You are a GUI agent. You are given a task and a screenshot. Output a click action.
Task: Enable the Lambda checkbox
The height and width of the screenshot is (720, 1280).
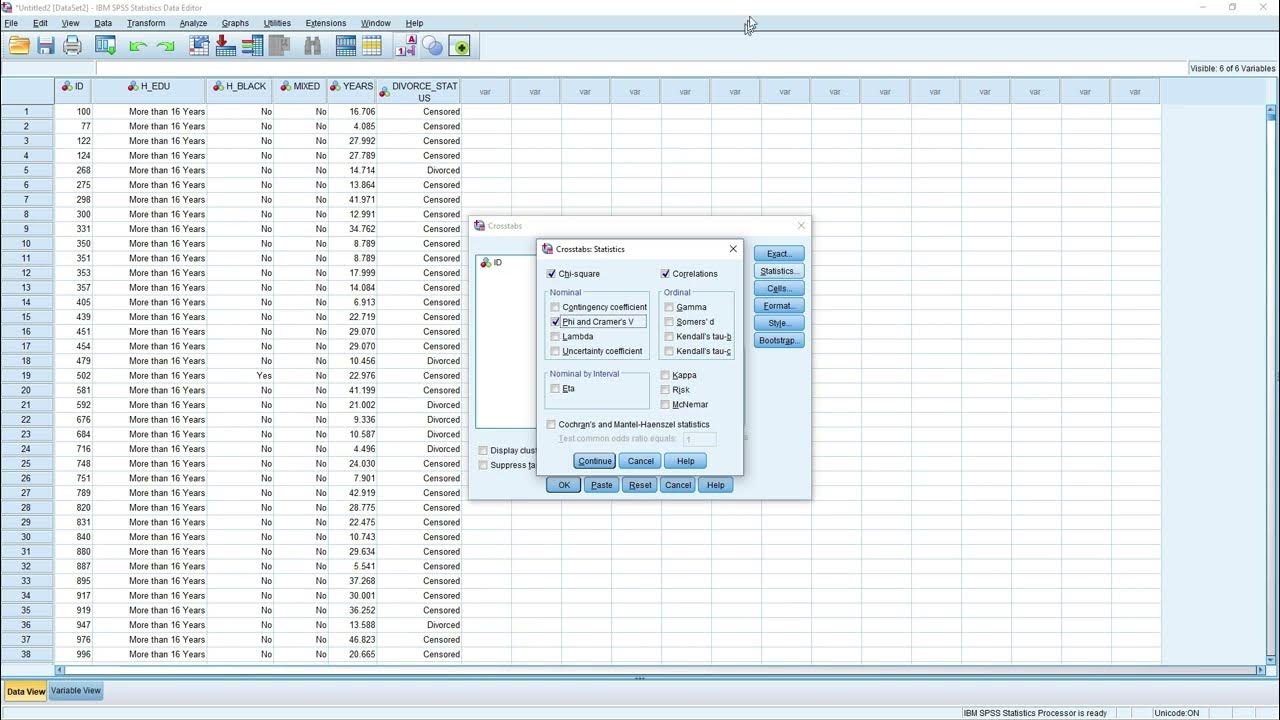pyautogui.click(x=555, y=337)
